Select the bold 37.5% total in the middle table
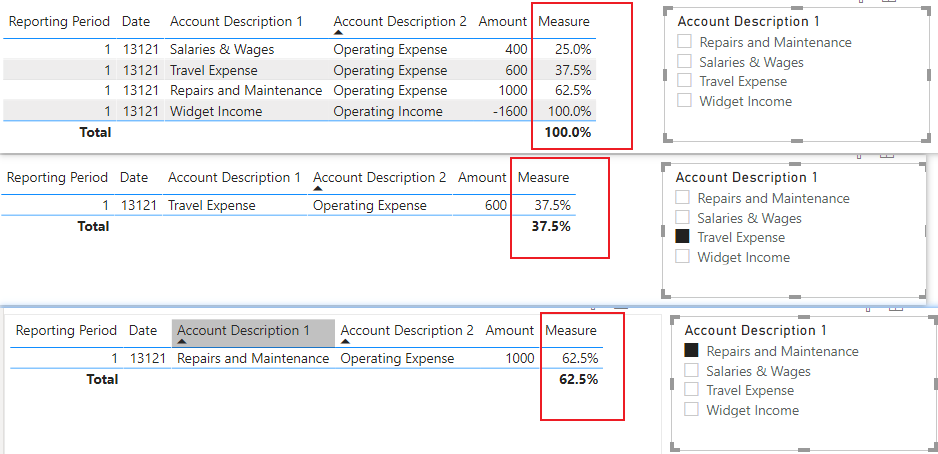This screenshot has width=938, height=454. coord(551,226)
